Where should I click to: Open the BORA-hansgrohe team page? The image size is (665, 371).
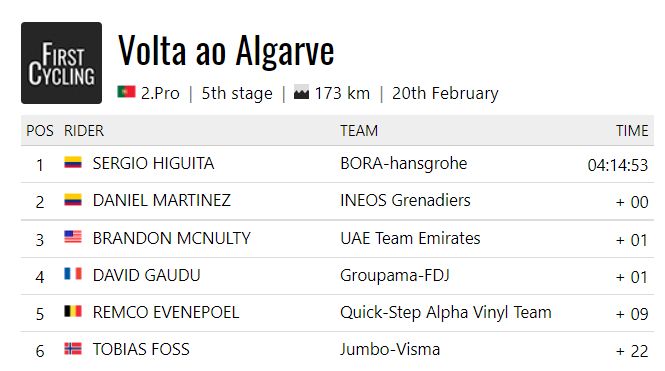403,164
